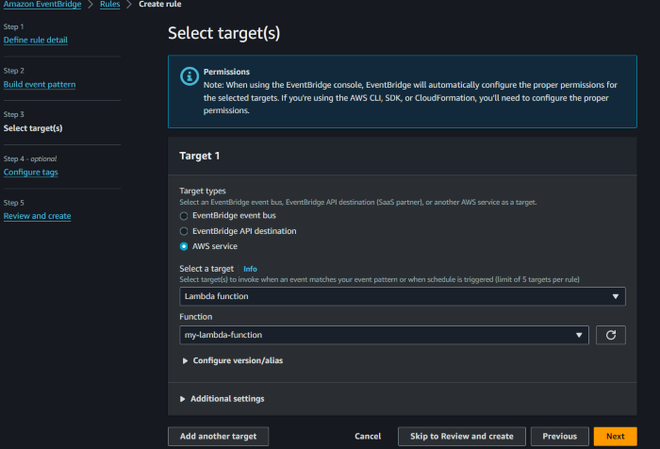Click Skip to Review and create

[x=461, y=436]
